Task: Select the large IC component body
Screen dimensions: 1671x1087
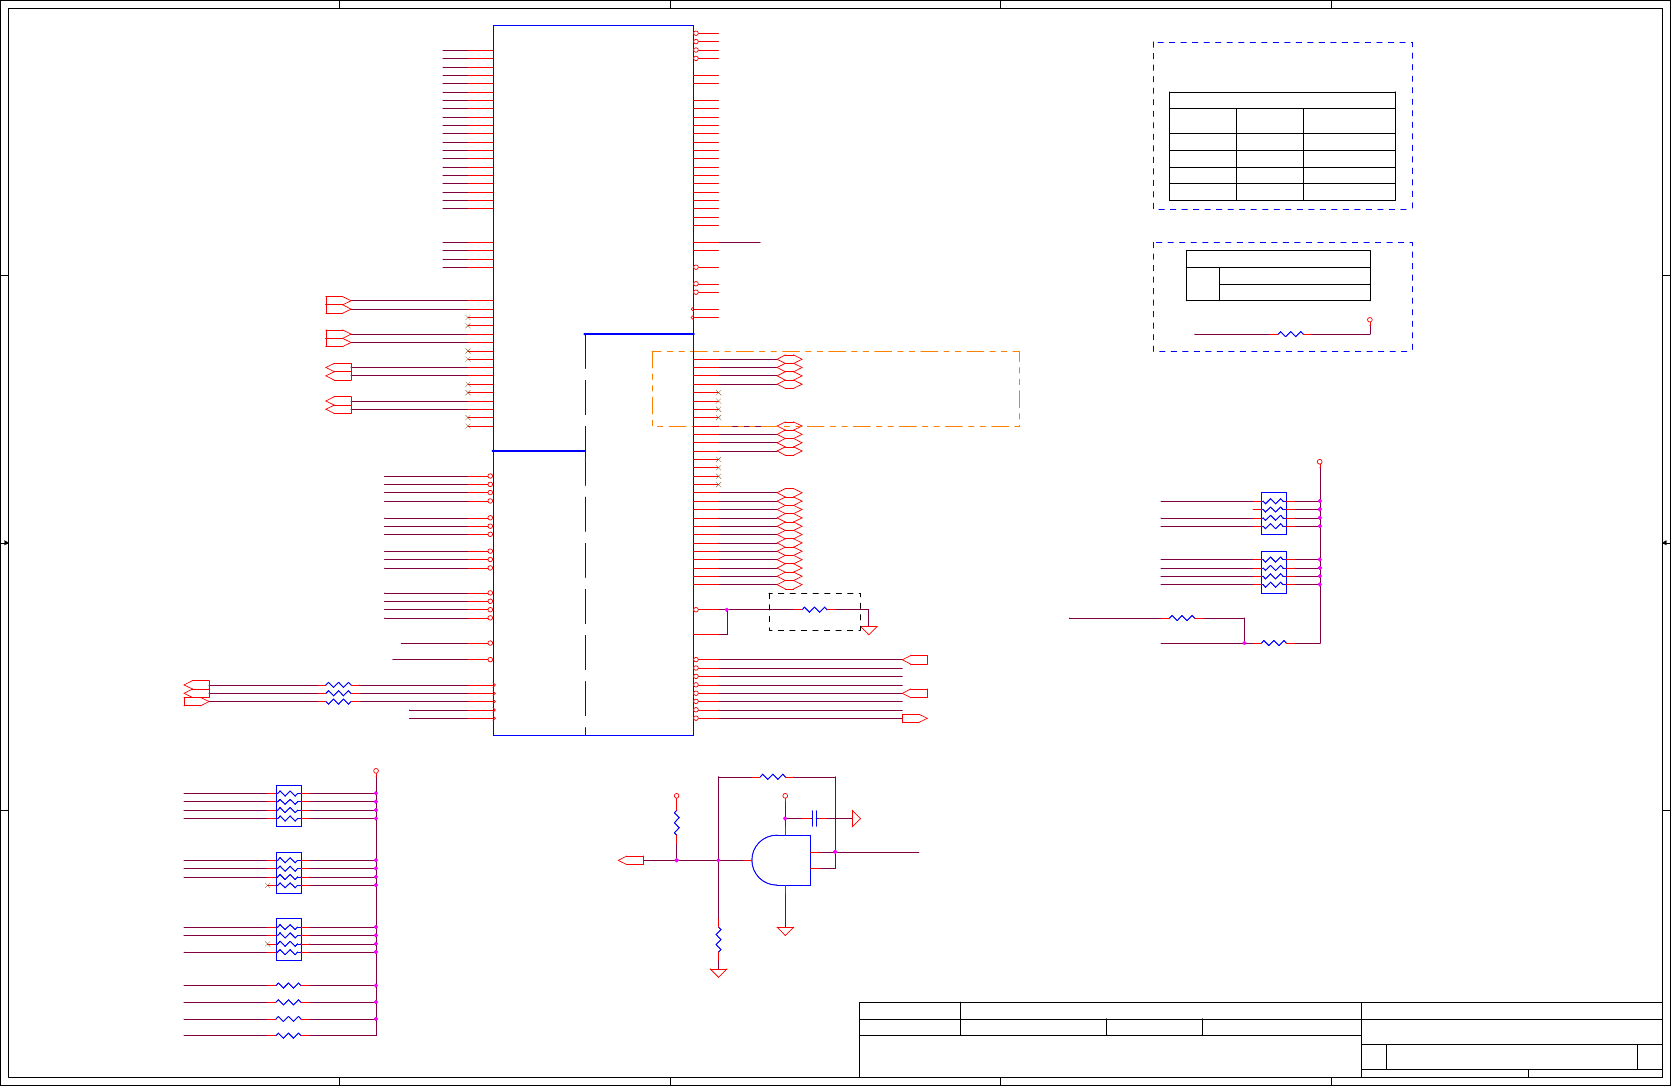Action: (x=593, y=380)
